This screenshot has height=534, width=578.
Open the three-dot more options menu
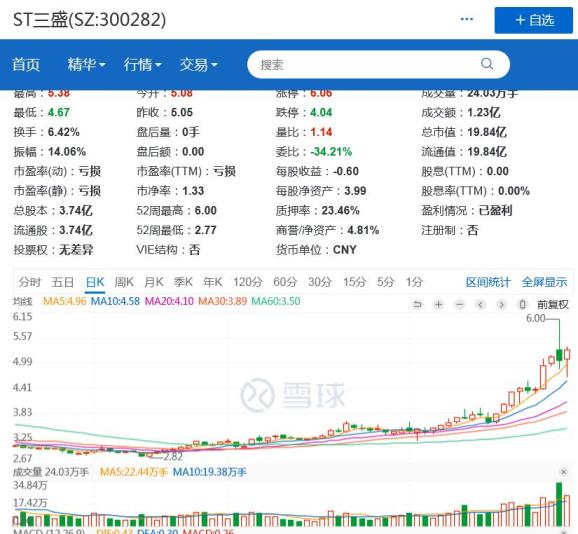467,19
